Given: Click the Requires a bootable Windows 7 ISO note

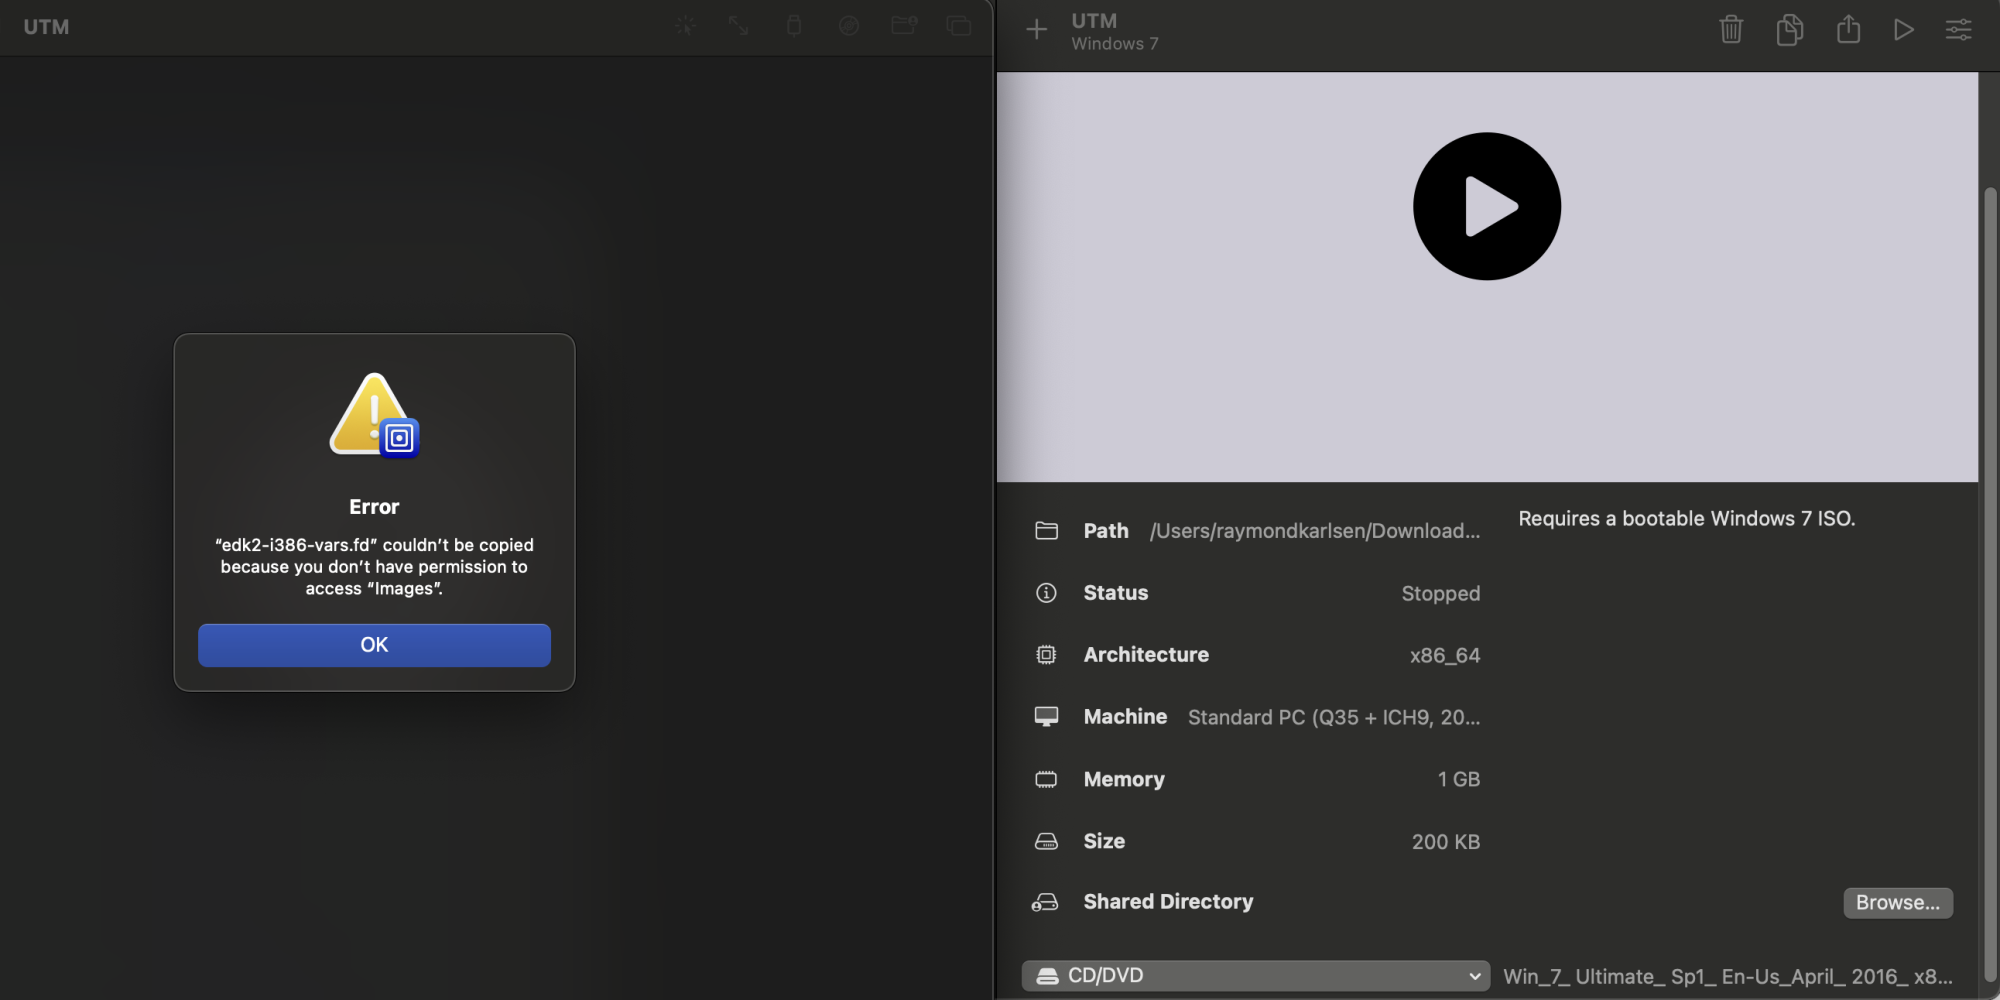Looking at the screenshot, I should (1687, 519).
